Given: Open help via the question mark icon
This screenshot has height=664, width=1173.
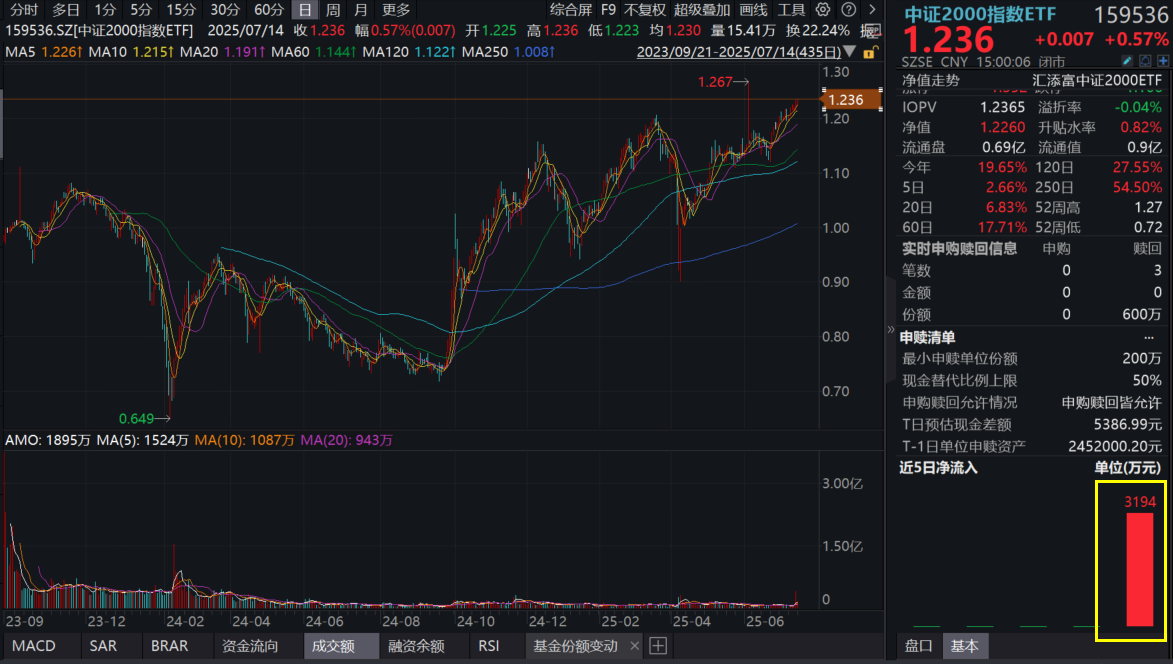Looking at the screenshot, I should pos(848,10).
